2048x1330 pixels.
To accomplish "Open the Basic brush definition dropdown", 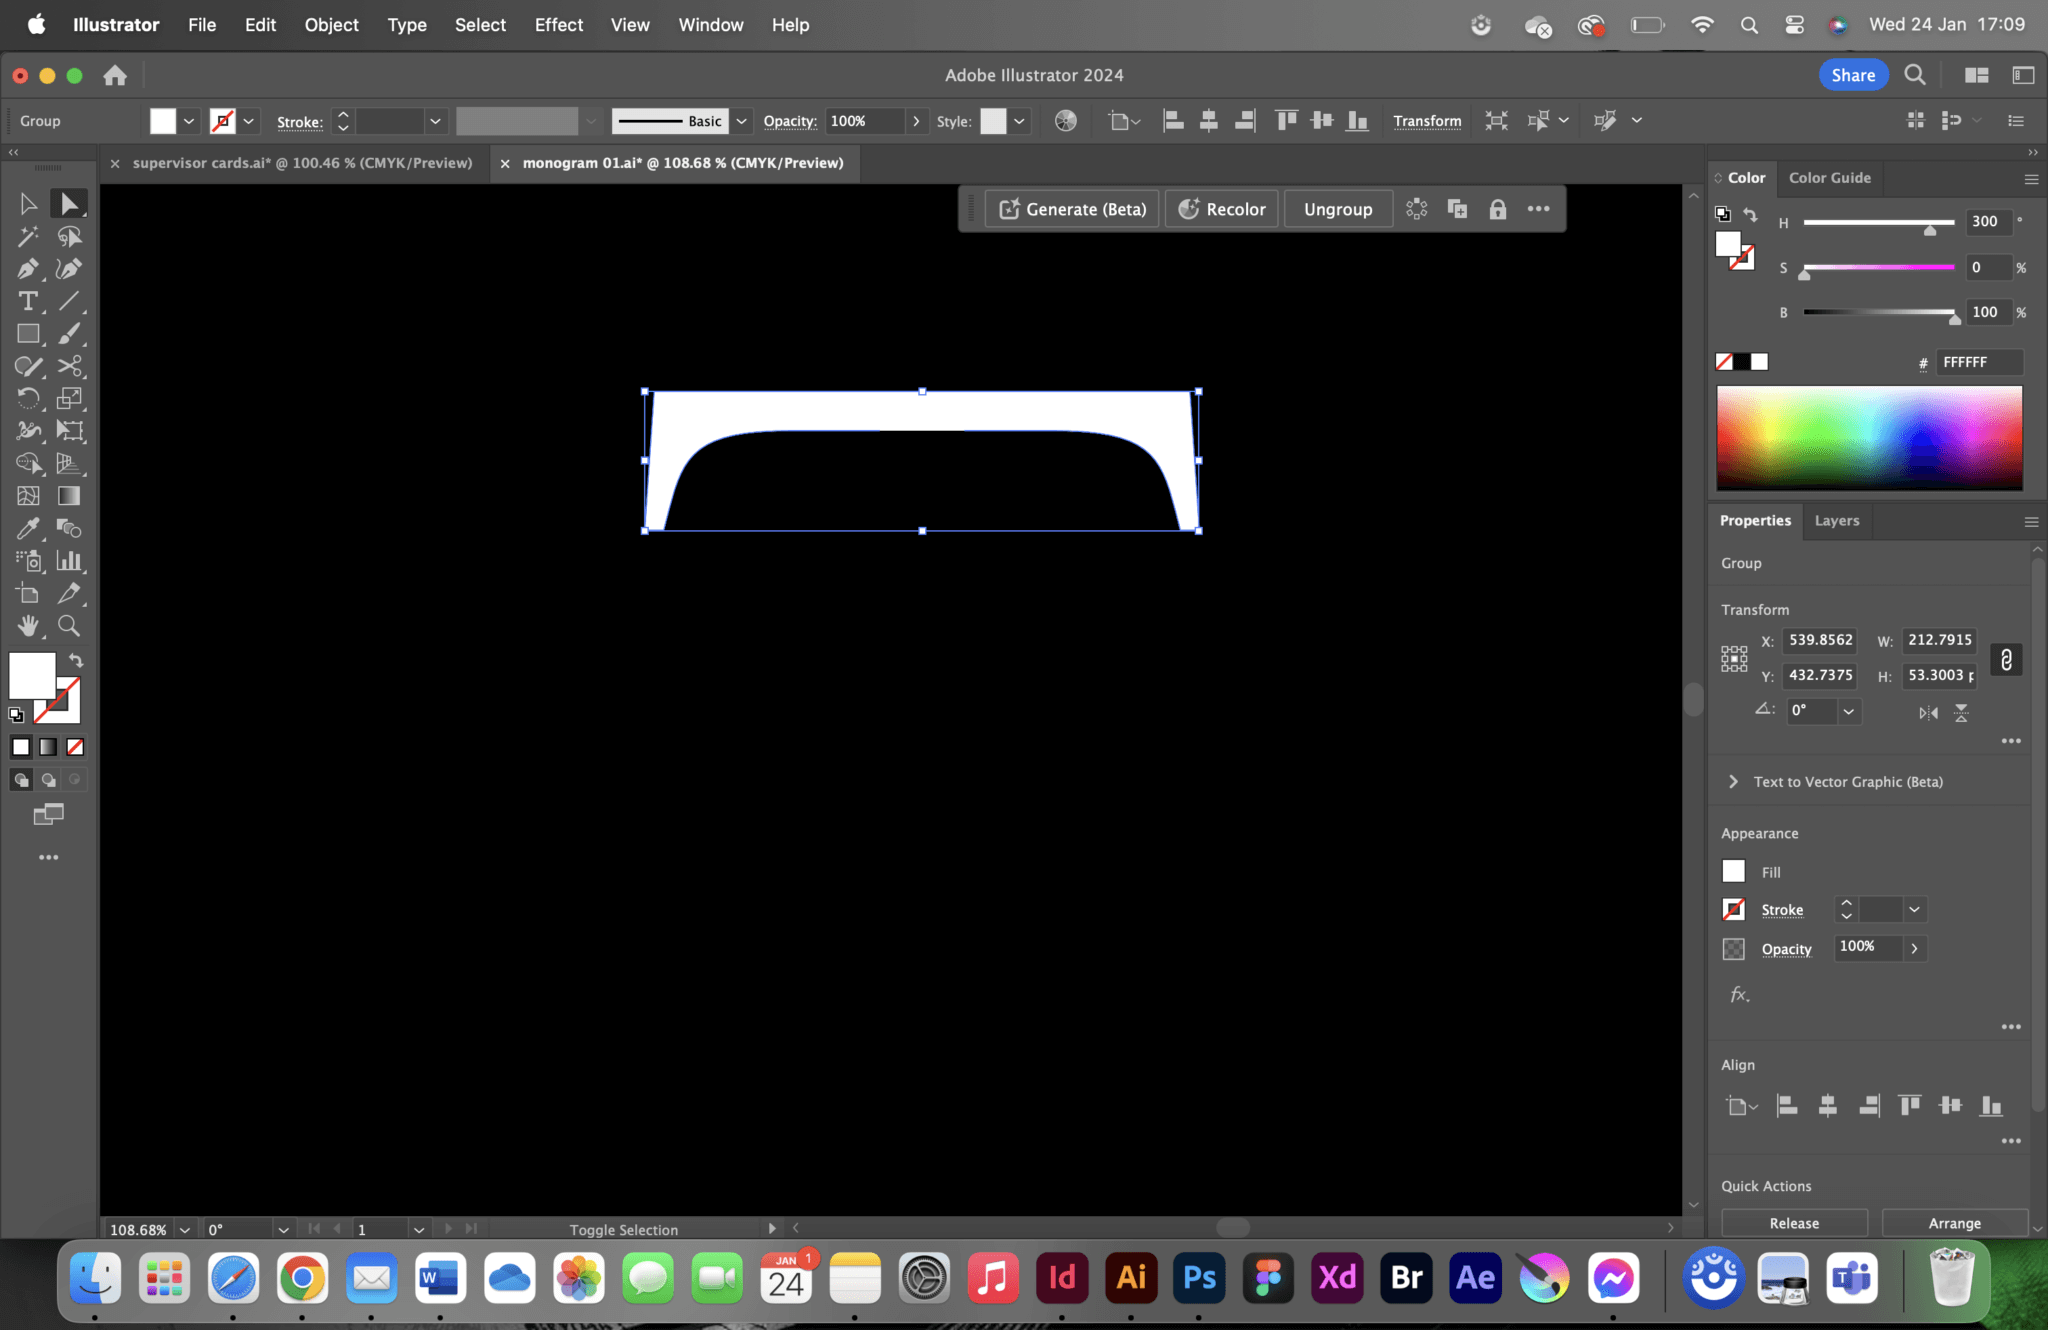I will [742, 120].
